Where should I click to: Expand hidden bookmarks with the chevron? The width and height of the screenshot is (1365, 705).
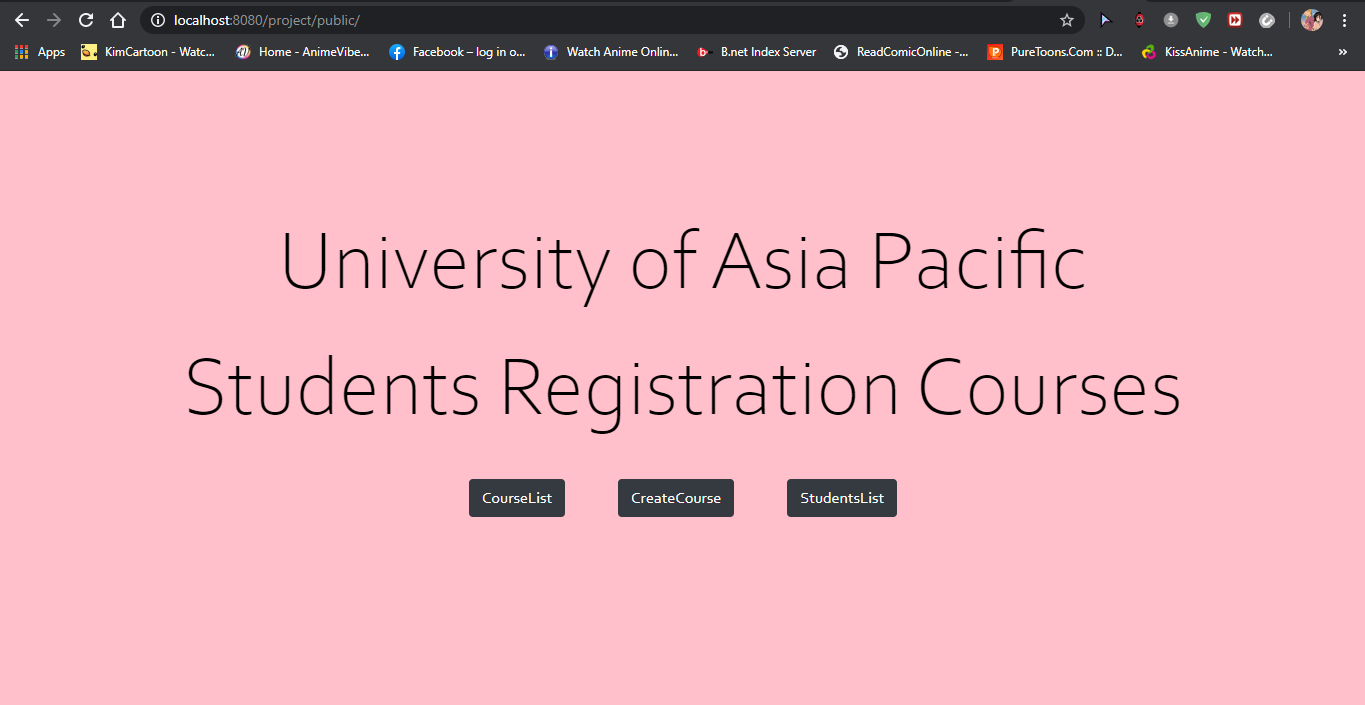tap(1344, 51)
